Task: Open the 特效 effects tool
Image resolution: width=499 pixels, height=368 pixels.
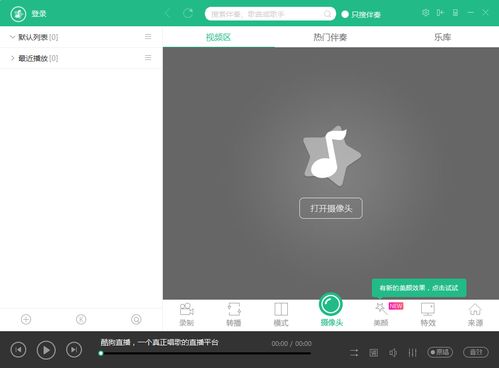Action: [x=428, y=314]
